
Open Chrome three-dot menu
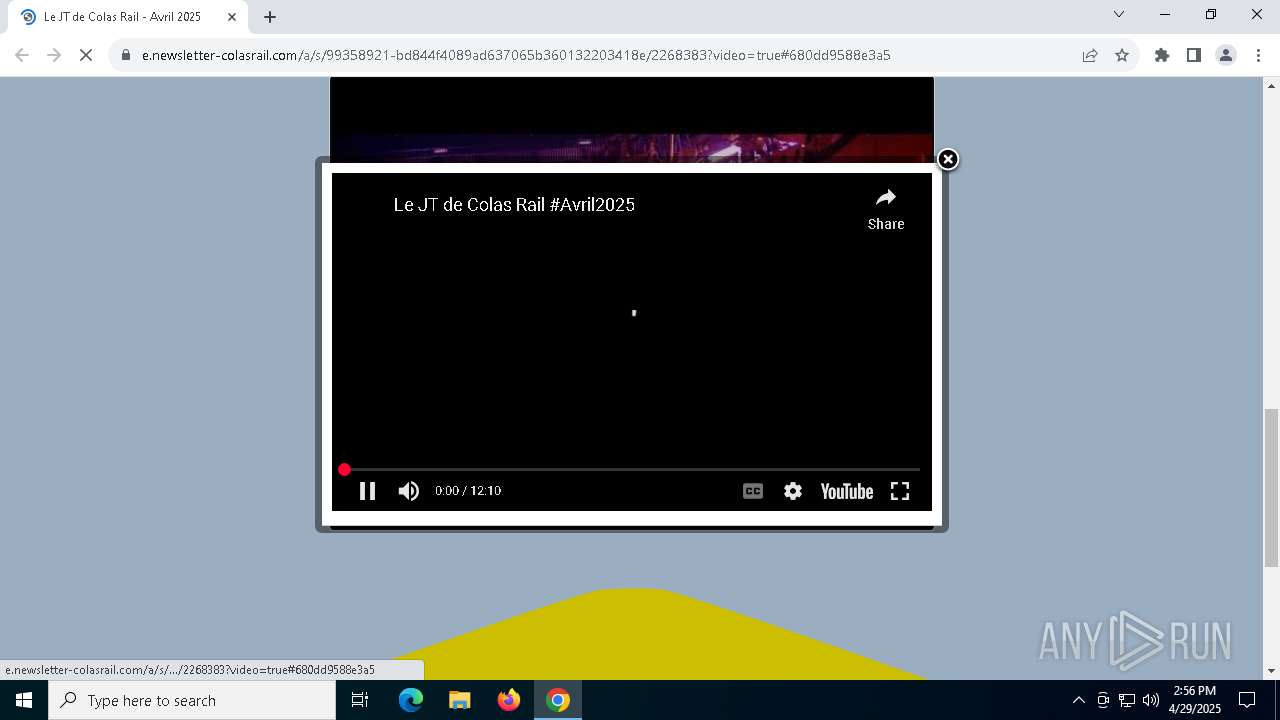pos(1258,55)
